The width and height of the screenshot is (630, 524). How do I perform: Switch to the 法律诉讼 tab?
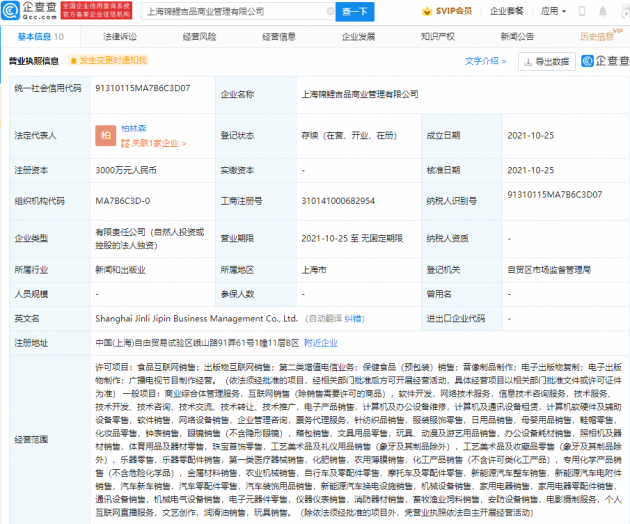119,36
